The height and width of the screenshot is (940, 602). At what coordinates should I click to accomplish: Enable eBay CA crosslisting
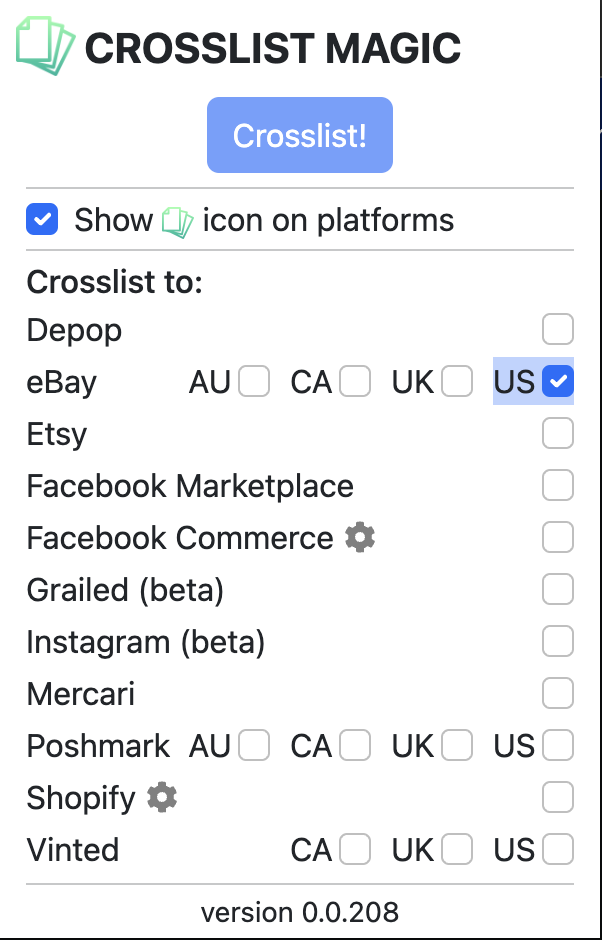pyautogui.click(x=357, y=381)
